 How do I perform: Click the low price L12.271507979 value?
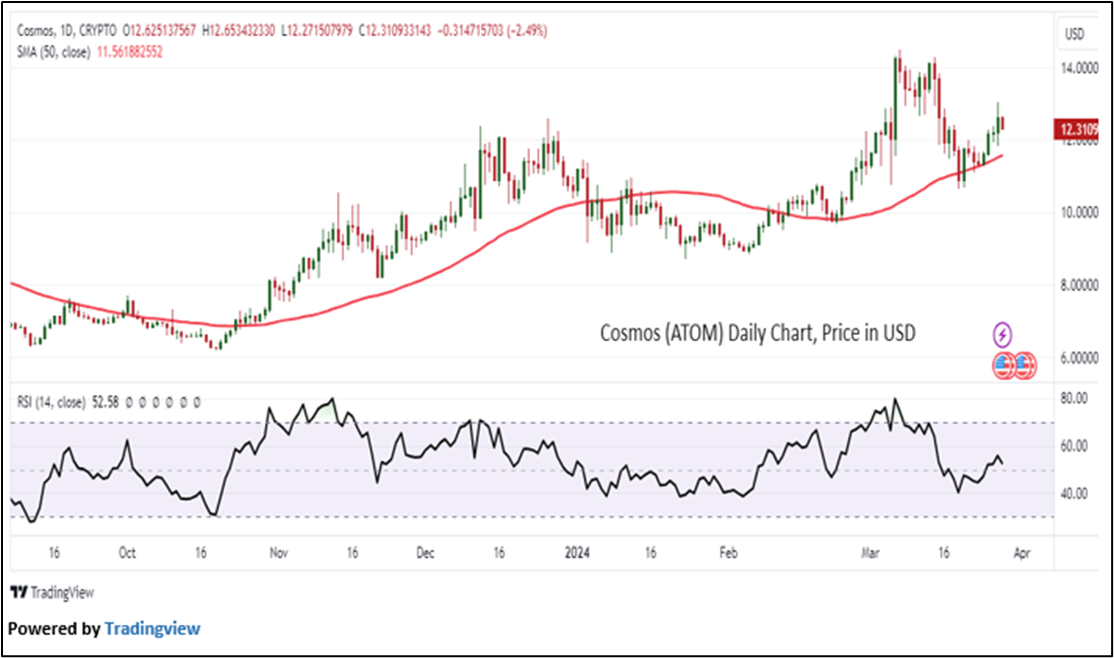pos(317,31)
